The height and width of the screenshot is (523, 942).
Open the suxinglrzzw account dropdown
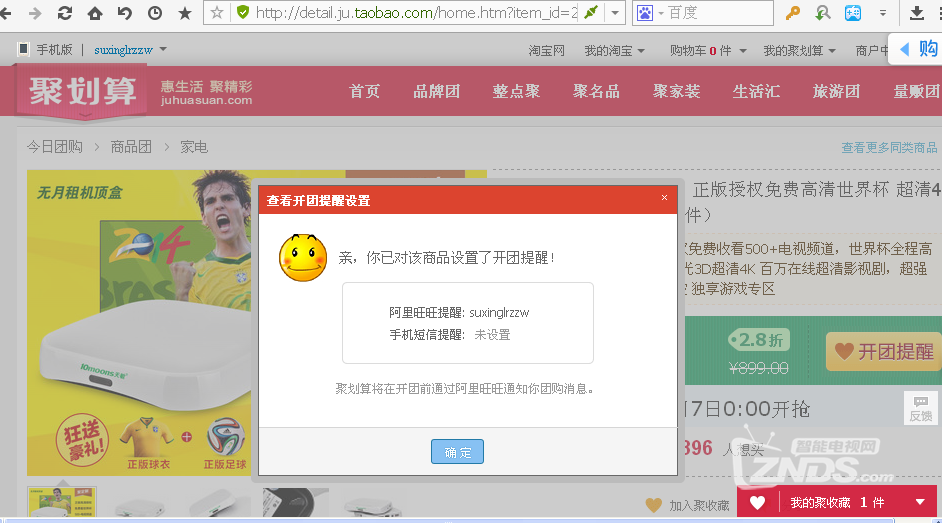click(130, 50)
